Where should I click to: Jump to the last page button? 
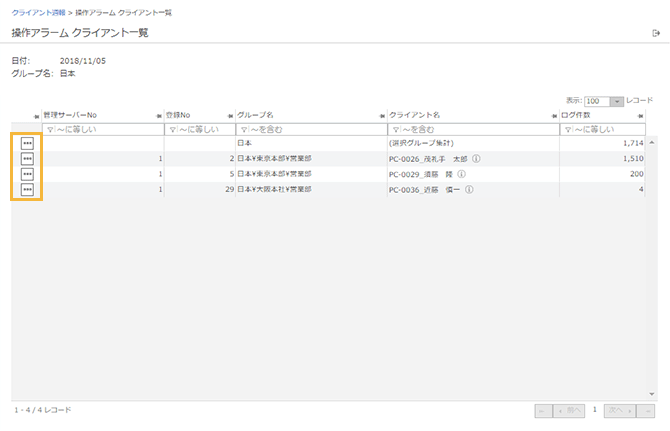[x=648, y=410]
